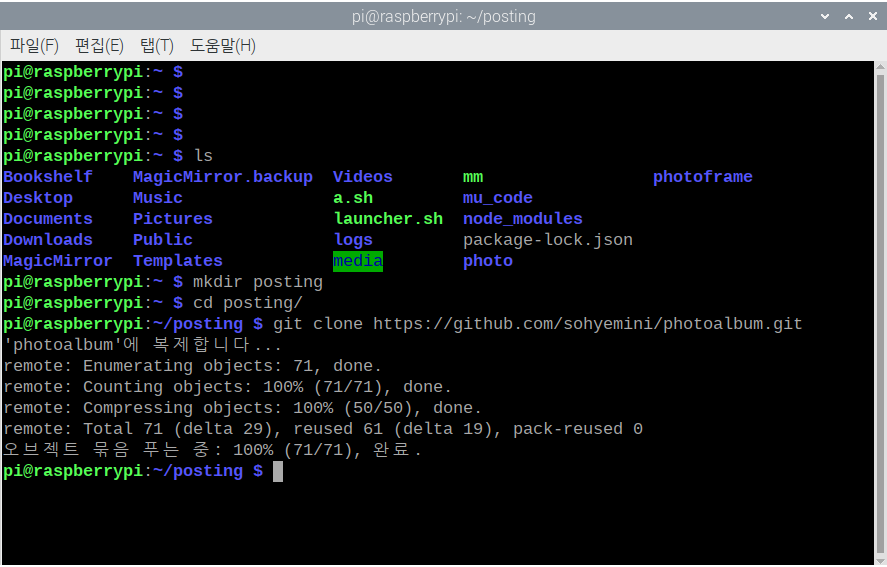
Task: Open the 편집(E) menu
Action: [x=99, y=46]
